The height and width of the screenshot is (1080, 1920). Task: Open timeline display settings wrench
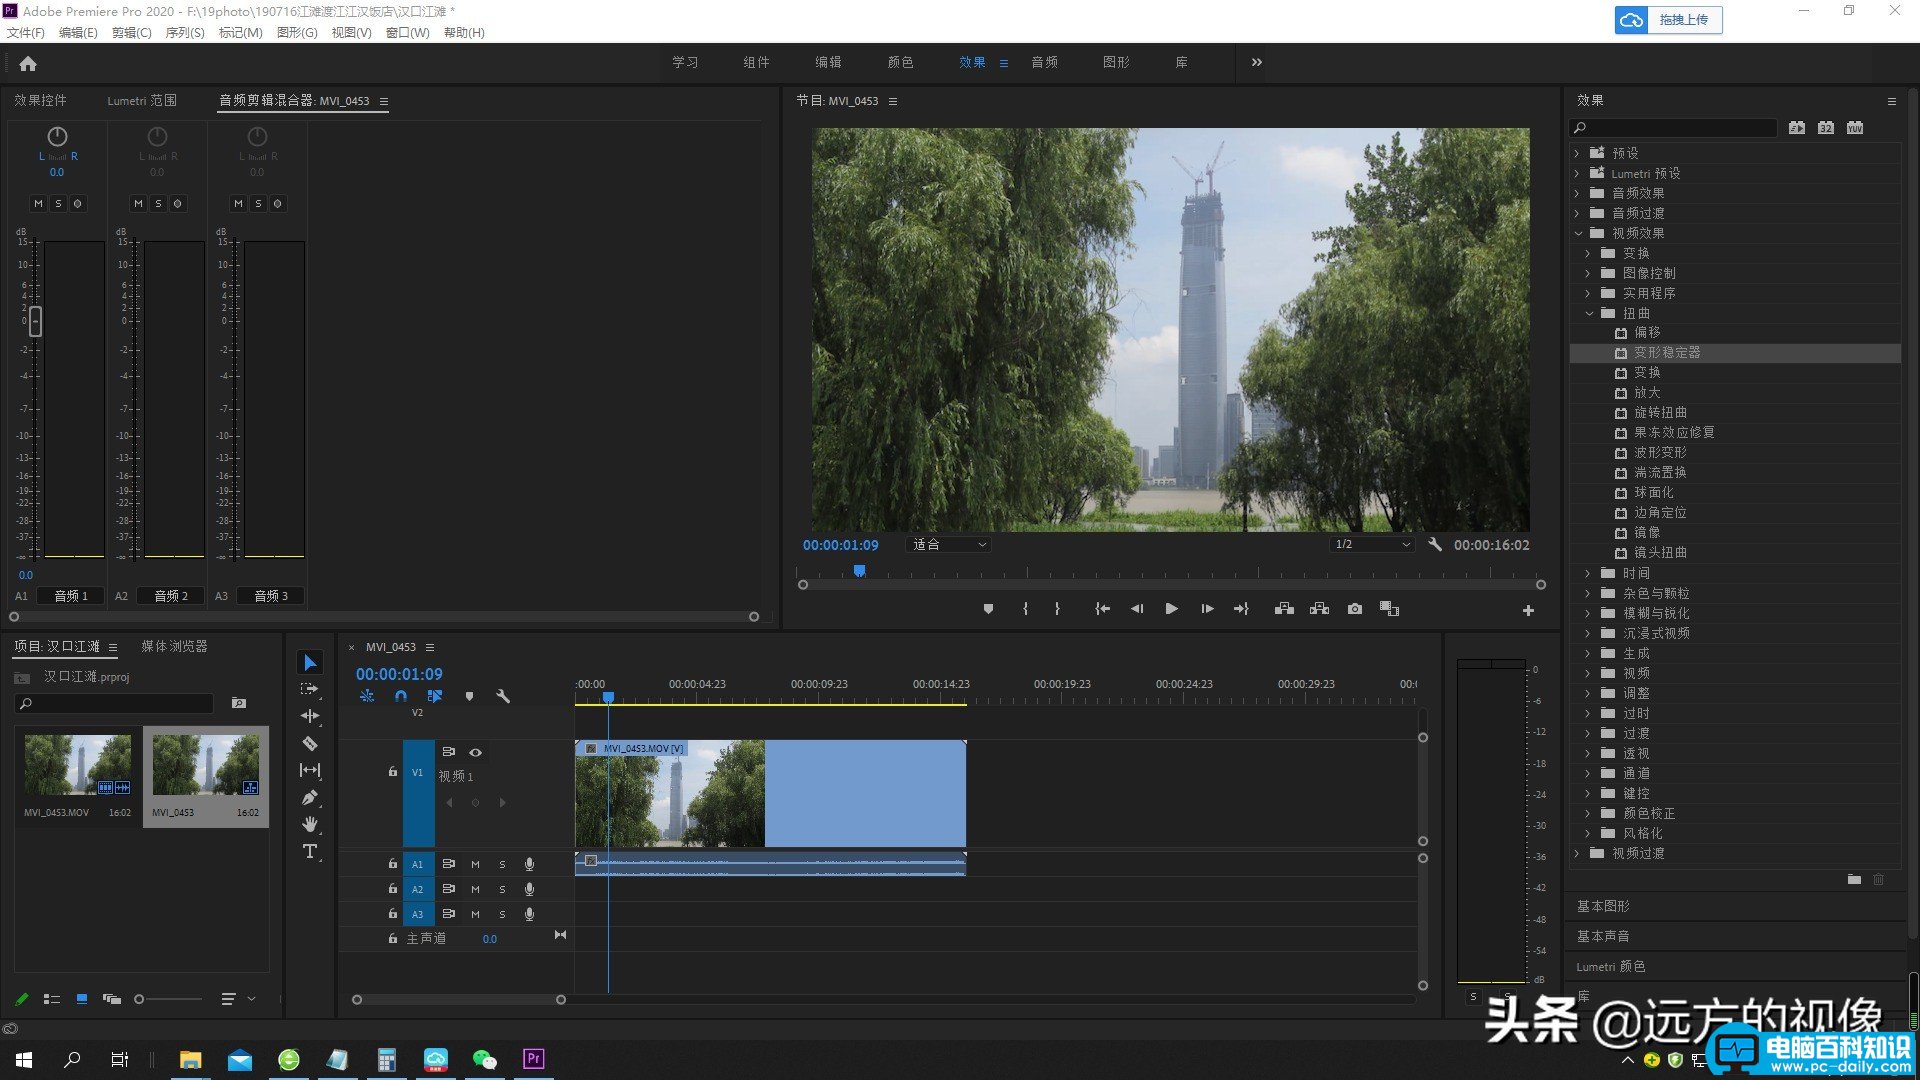coord(503,696)
